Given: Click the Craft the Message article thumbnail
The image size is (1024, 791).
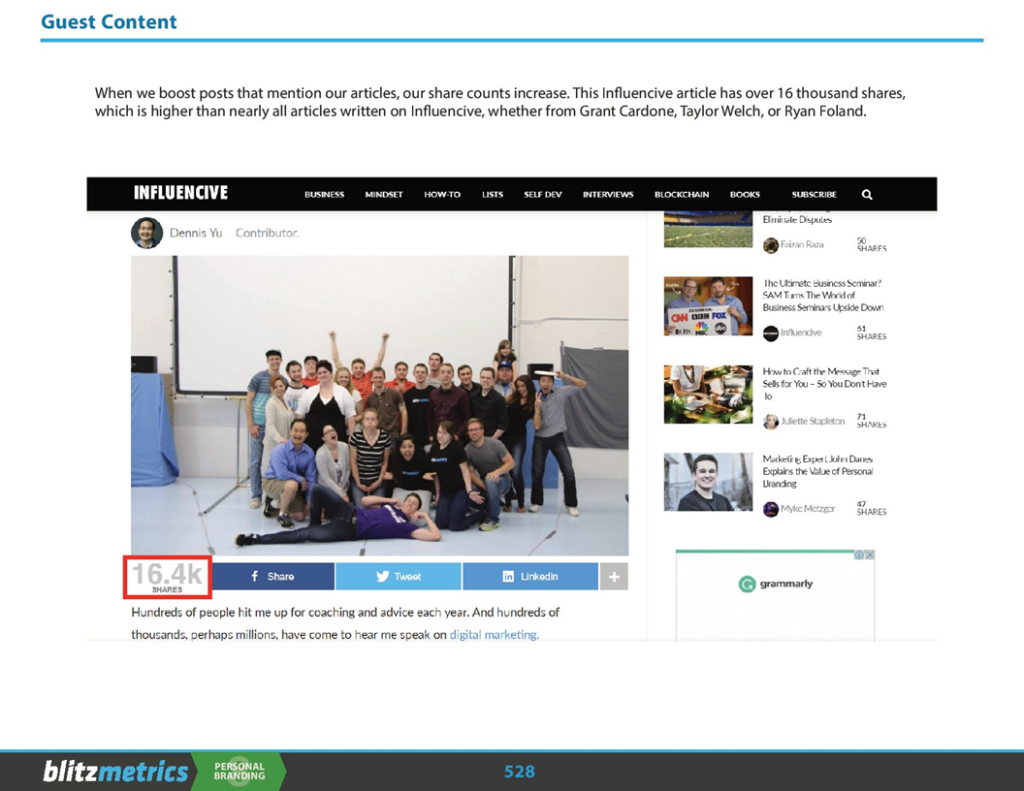Looking at the screenshot, I should tap(708, 395).
